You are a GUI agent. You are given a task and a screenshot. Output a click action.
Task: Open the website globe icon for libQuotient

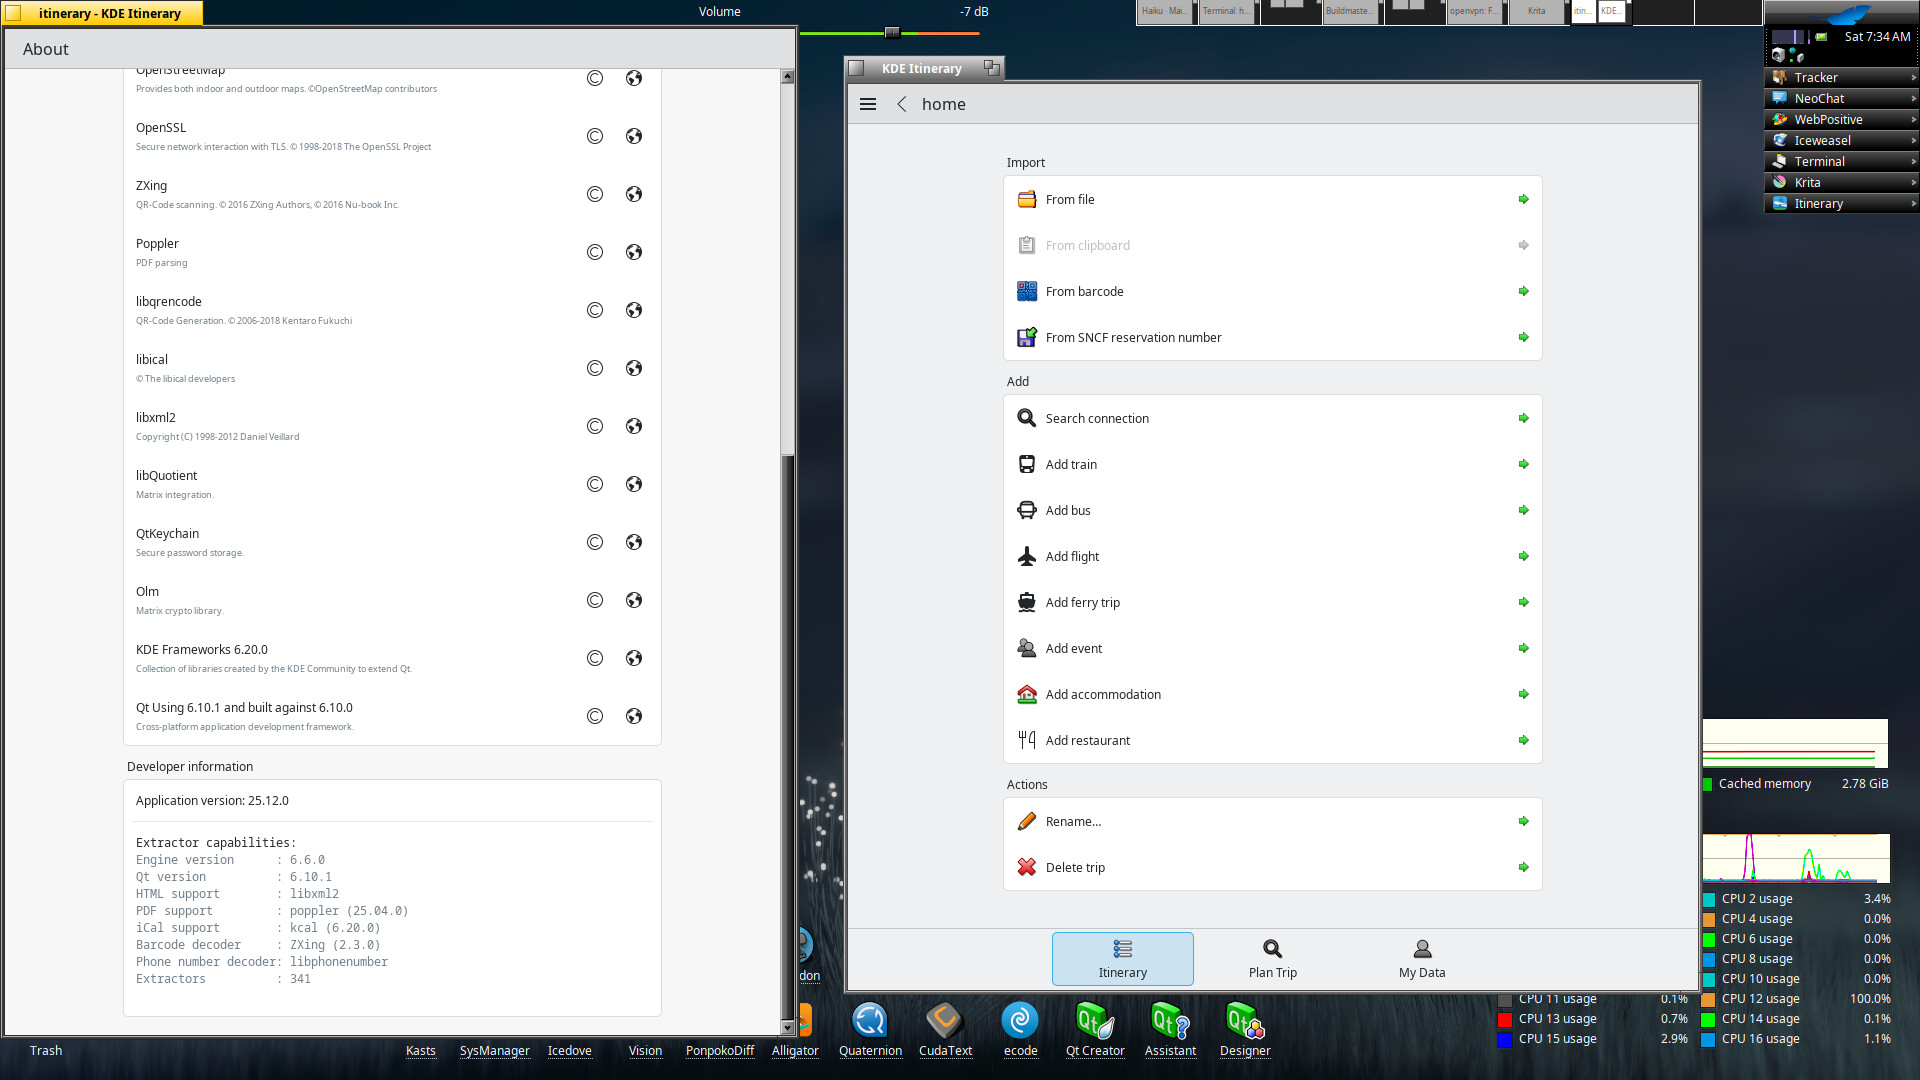coord(634,484)
